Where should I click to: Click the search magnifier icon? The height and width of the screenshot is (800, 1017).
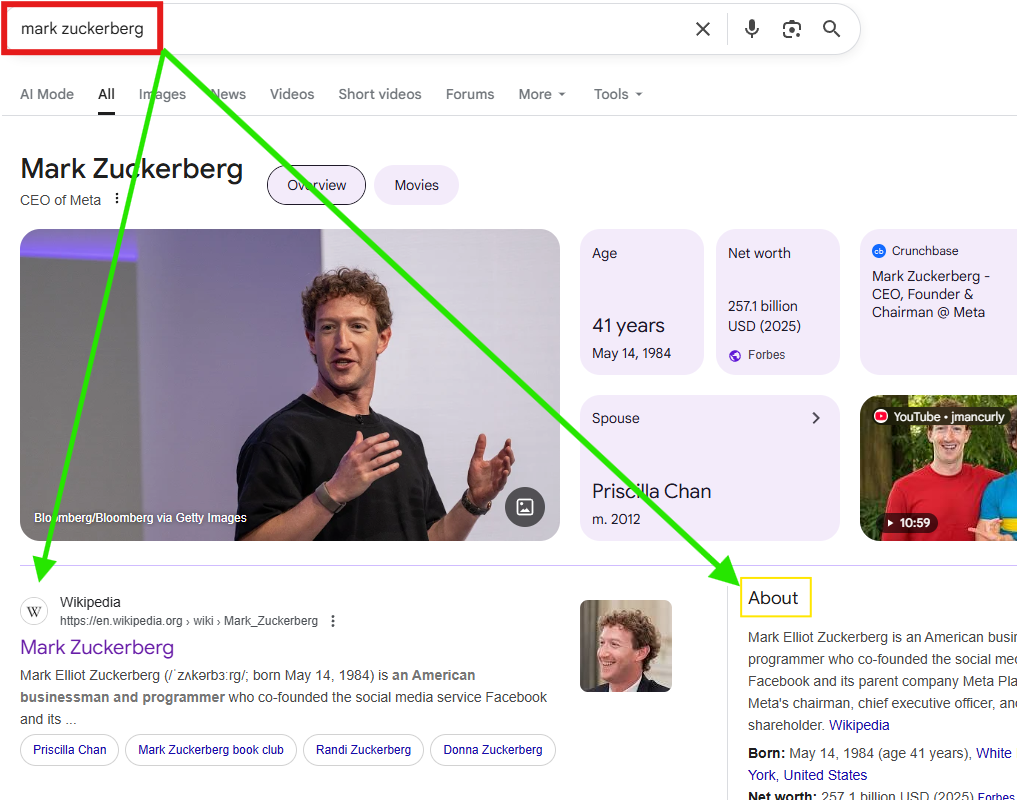[x=831, y=29]
